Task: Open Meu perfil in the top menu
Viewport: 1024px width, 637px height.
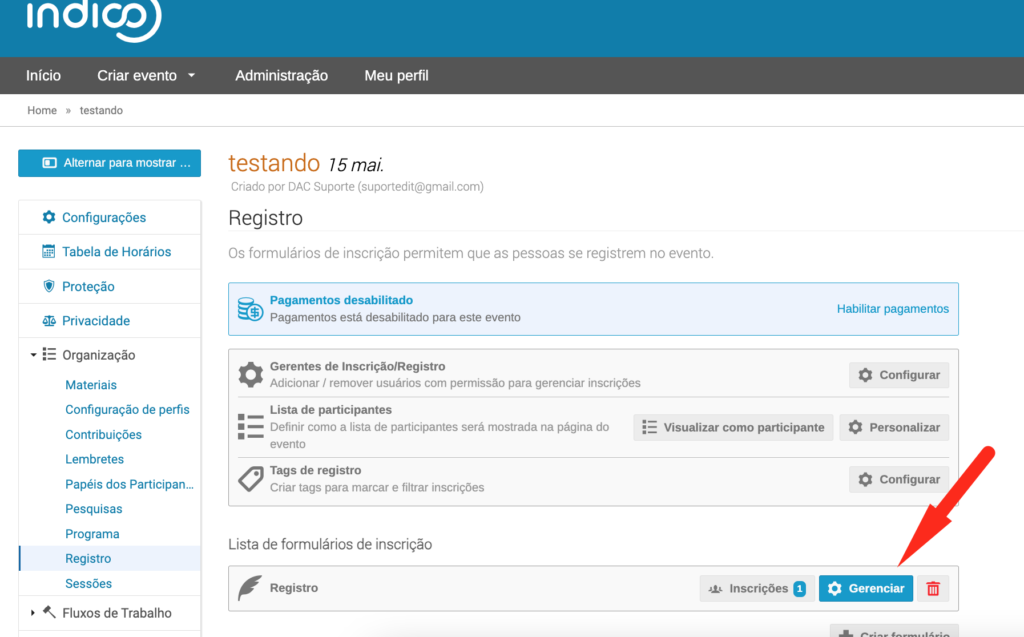Action: pos(396,76)
